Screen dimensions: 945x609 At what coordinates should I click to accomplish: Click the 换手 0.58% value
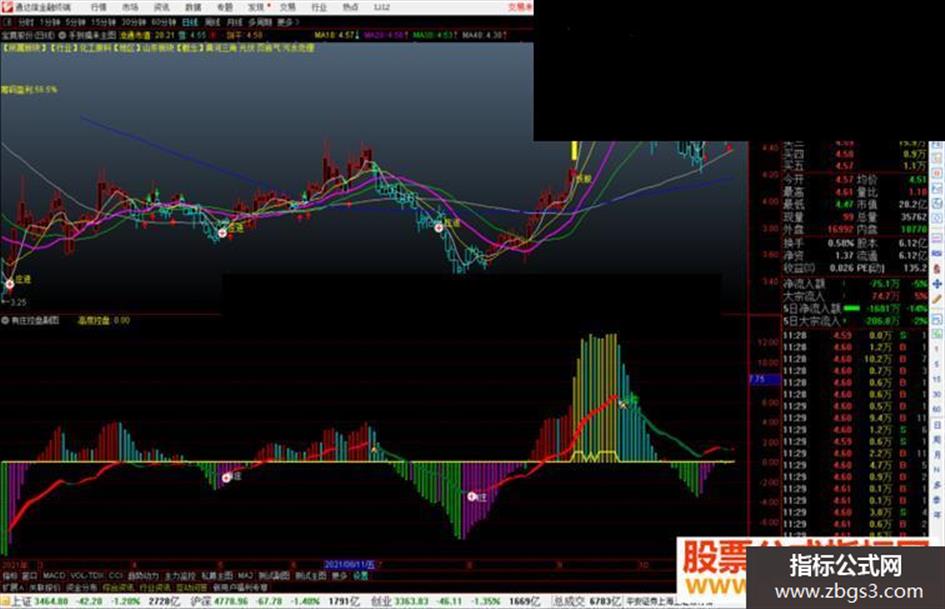point(840,243)
